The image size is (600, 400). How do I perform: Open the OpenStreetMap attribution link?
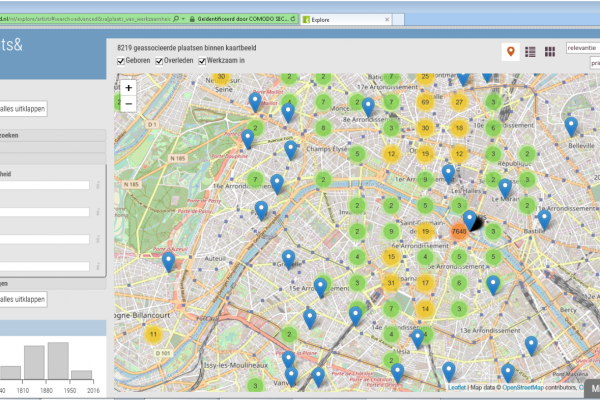(523, 385)
